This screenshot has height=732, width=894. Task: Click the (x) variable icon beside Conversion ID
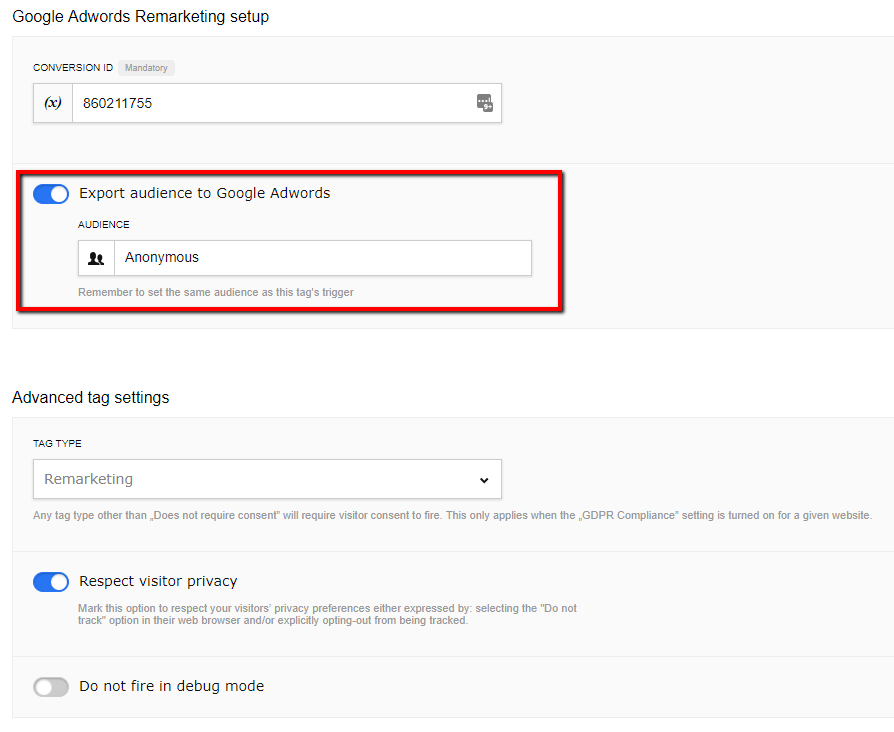(53, 103)
